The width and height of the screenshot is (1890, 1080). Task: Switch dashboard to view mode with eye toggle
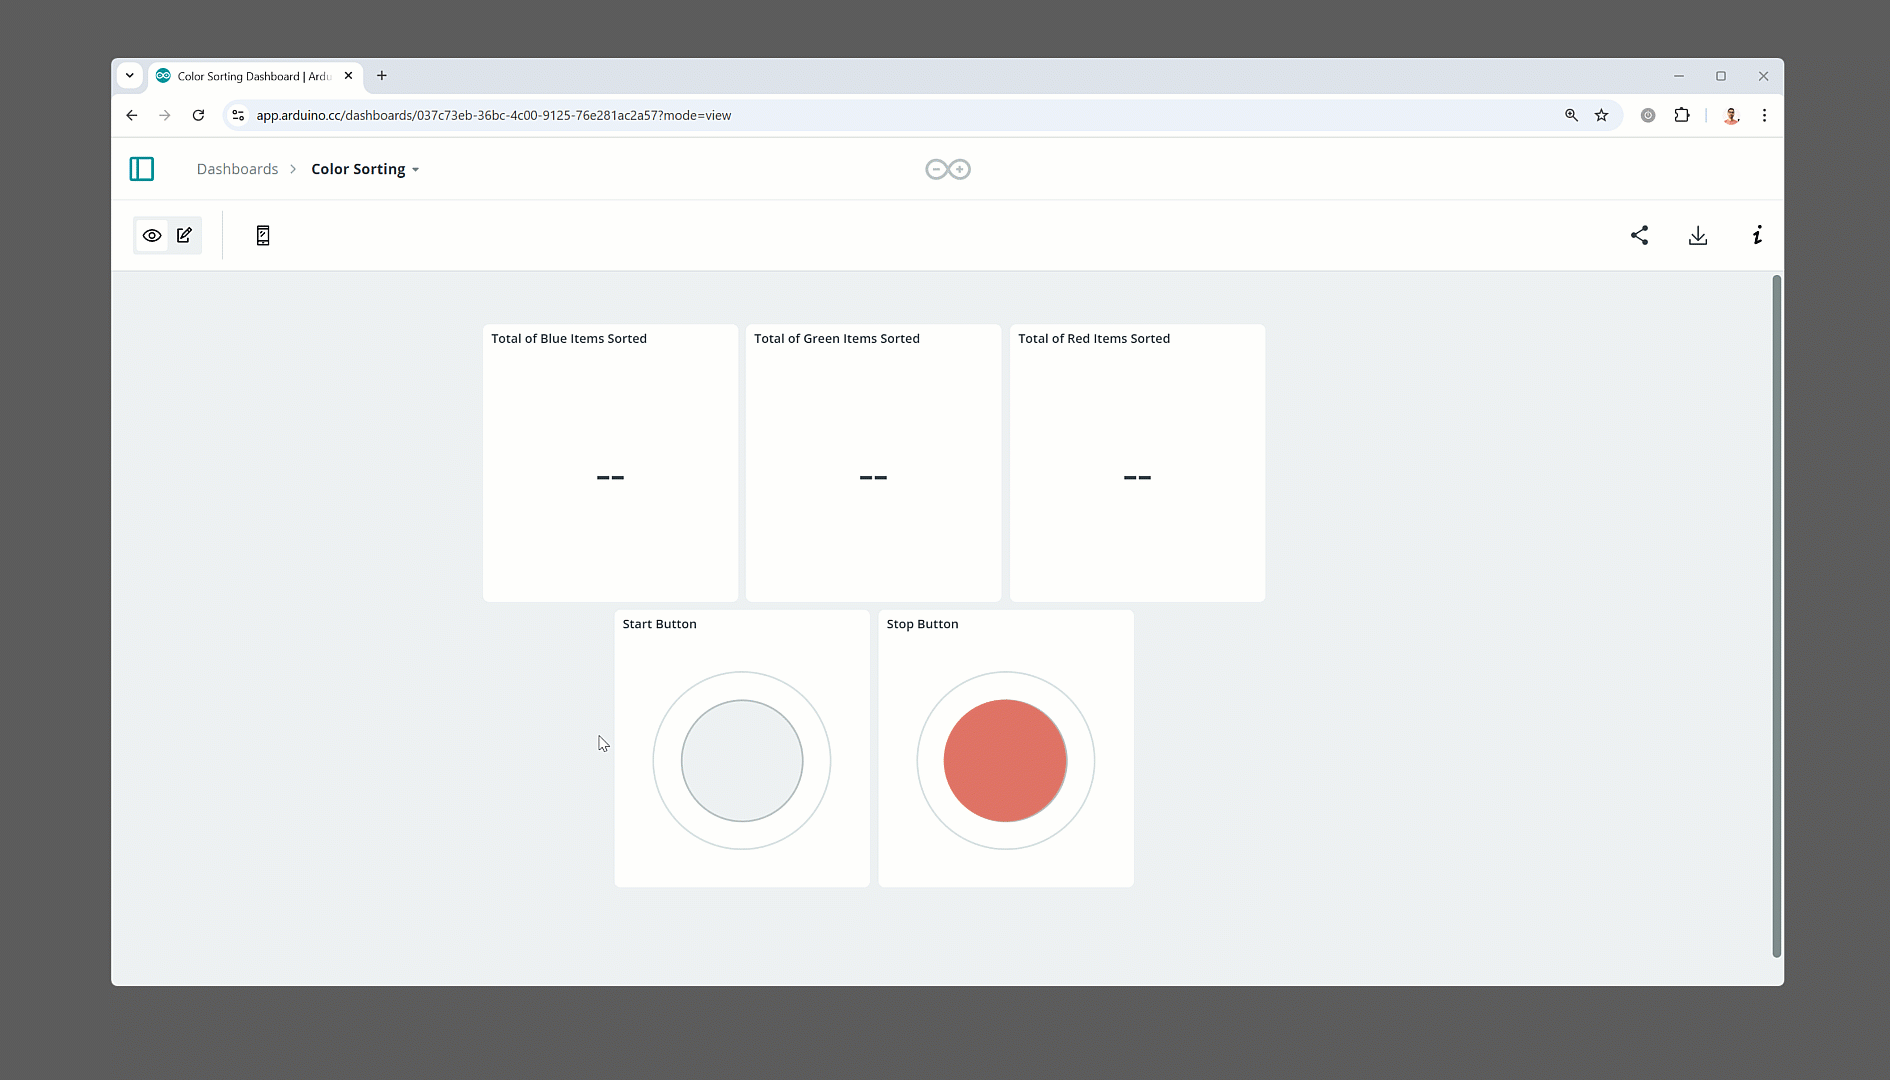pyautogui.click(x=152, y=235)
